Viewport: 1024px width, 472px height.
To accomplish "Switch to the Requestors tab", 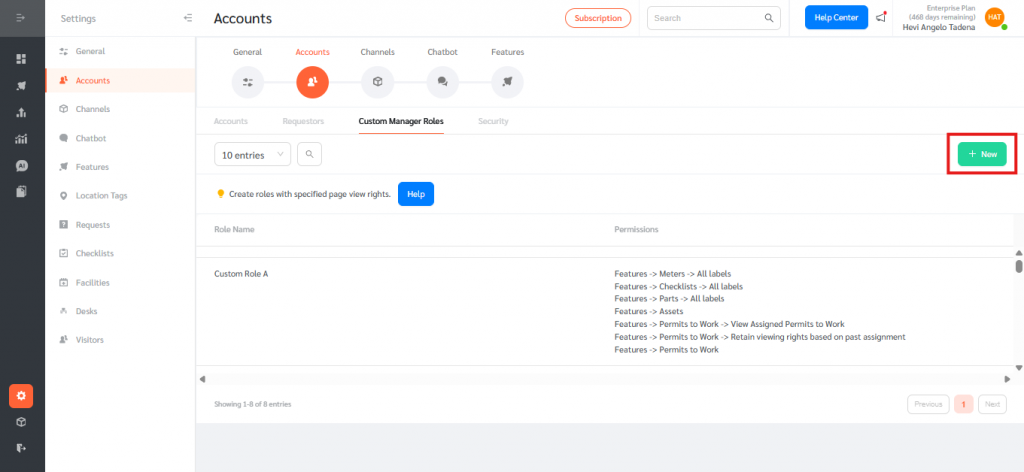I will click(302, 121).
